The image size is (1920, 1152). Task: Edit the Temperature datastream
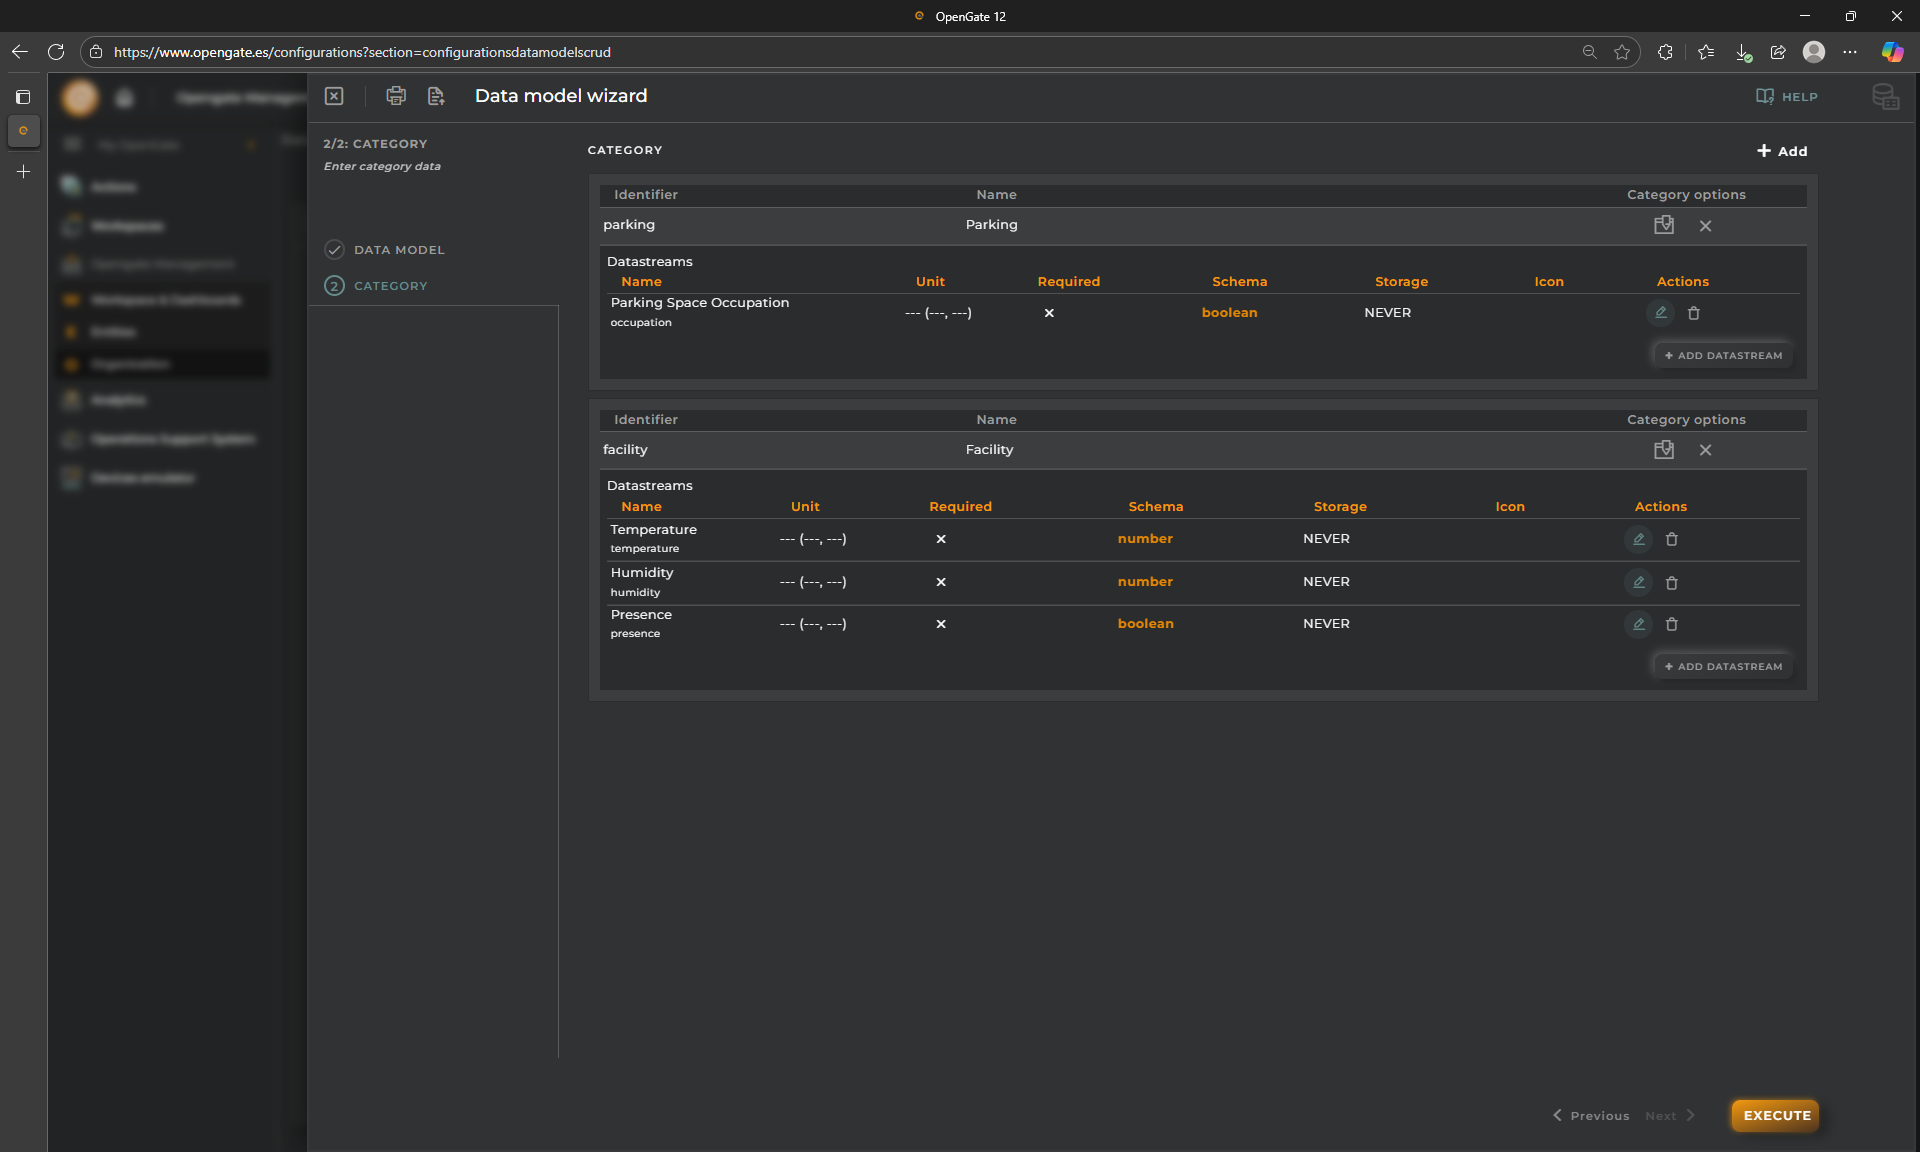pyautogui.click(x=1638, y=539)
